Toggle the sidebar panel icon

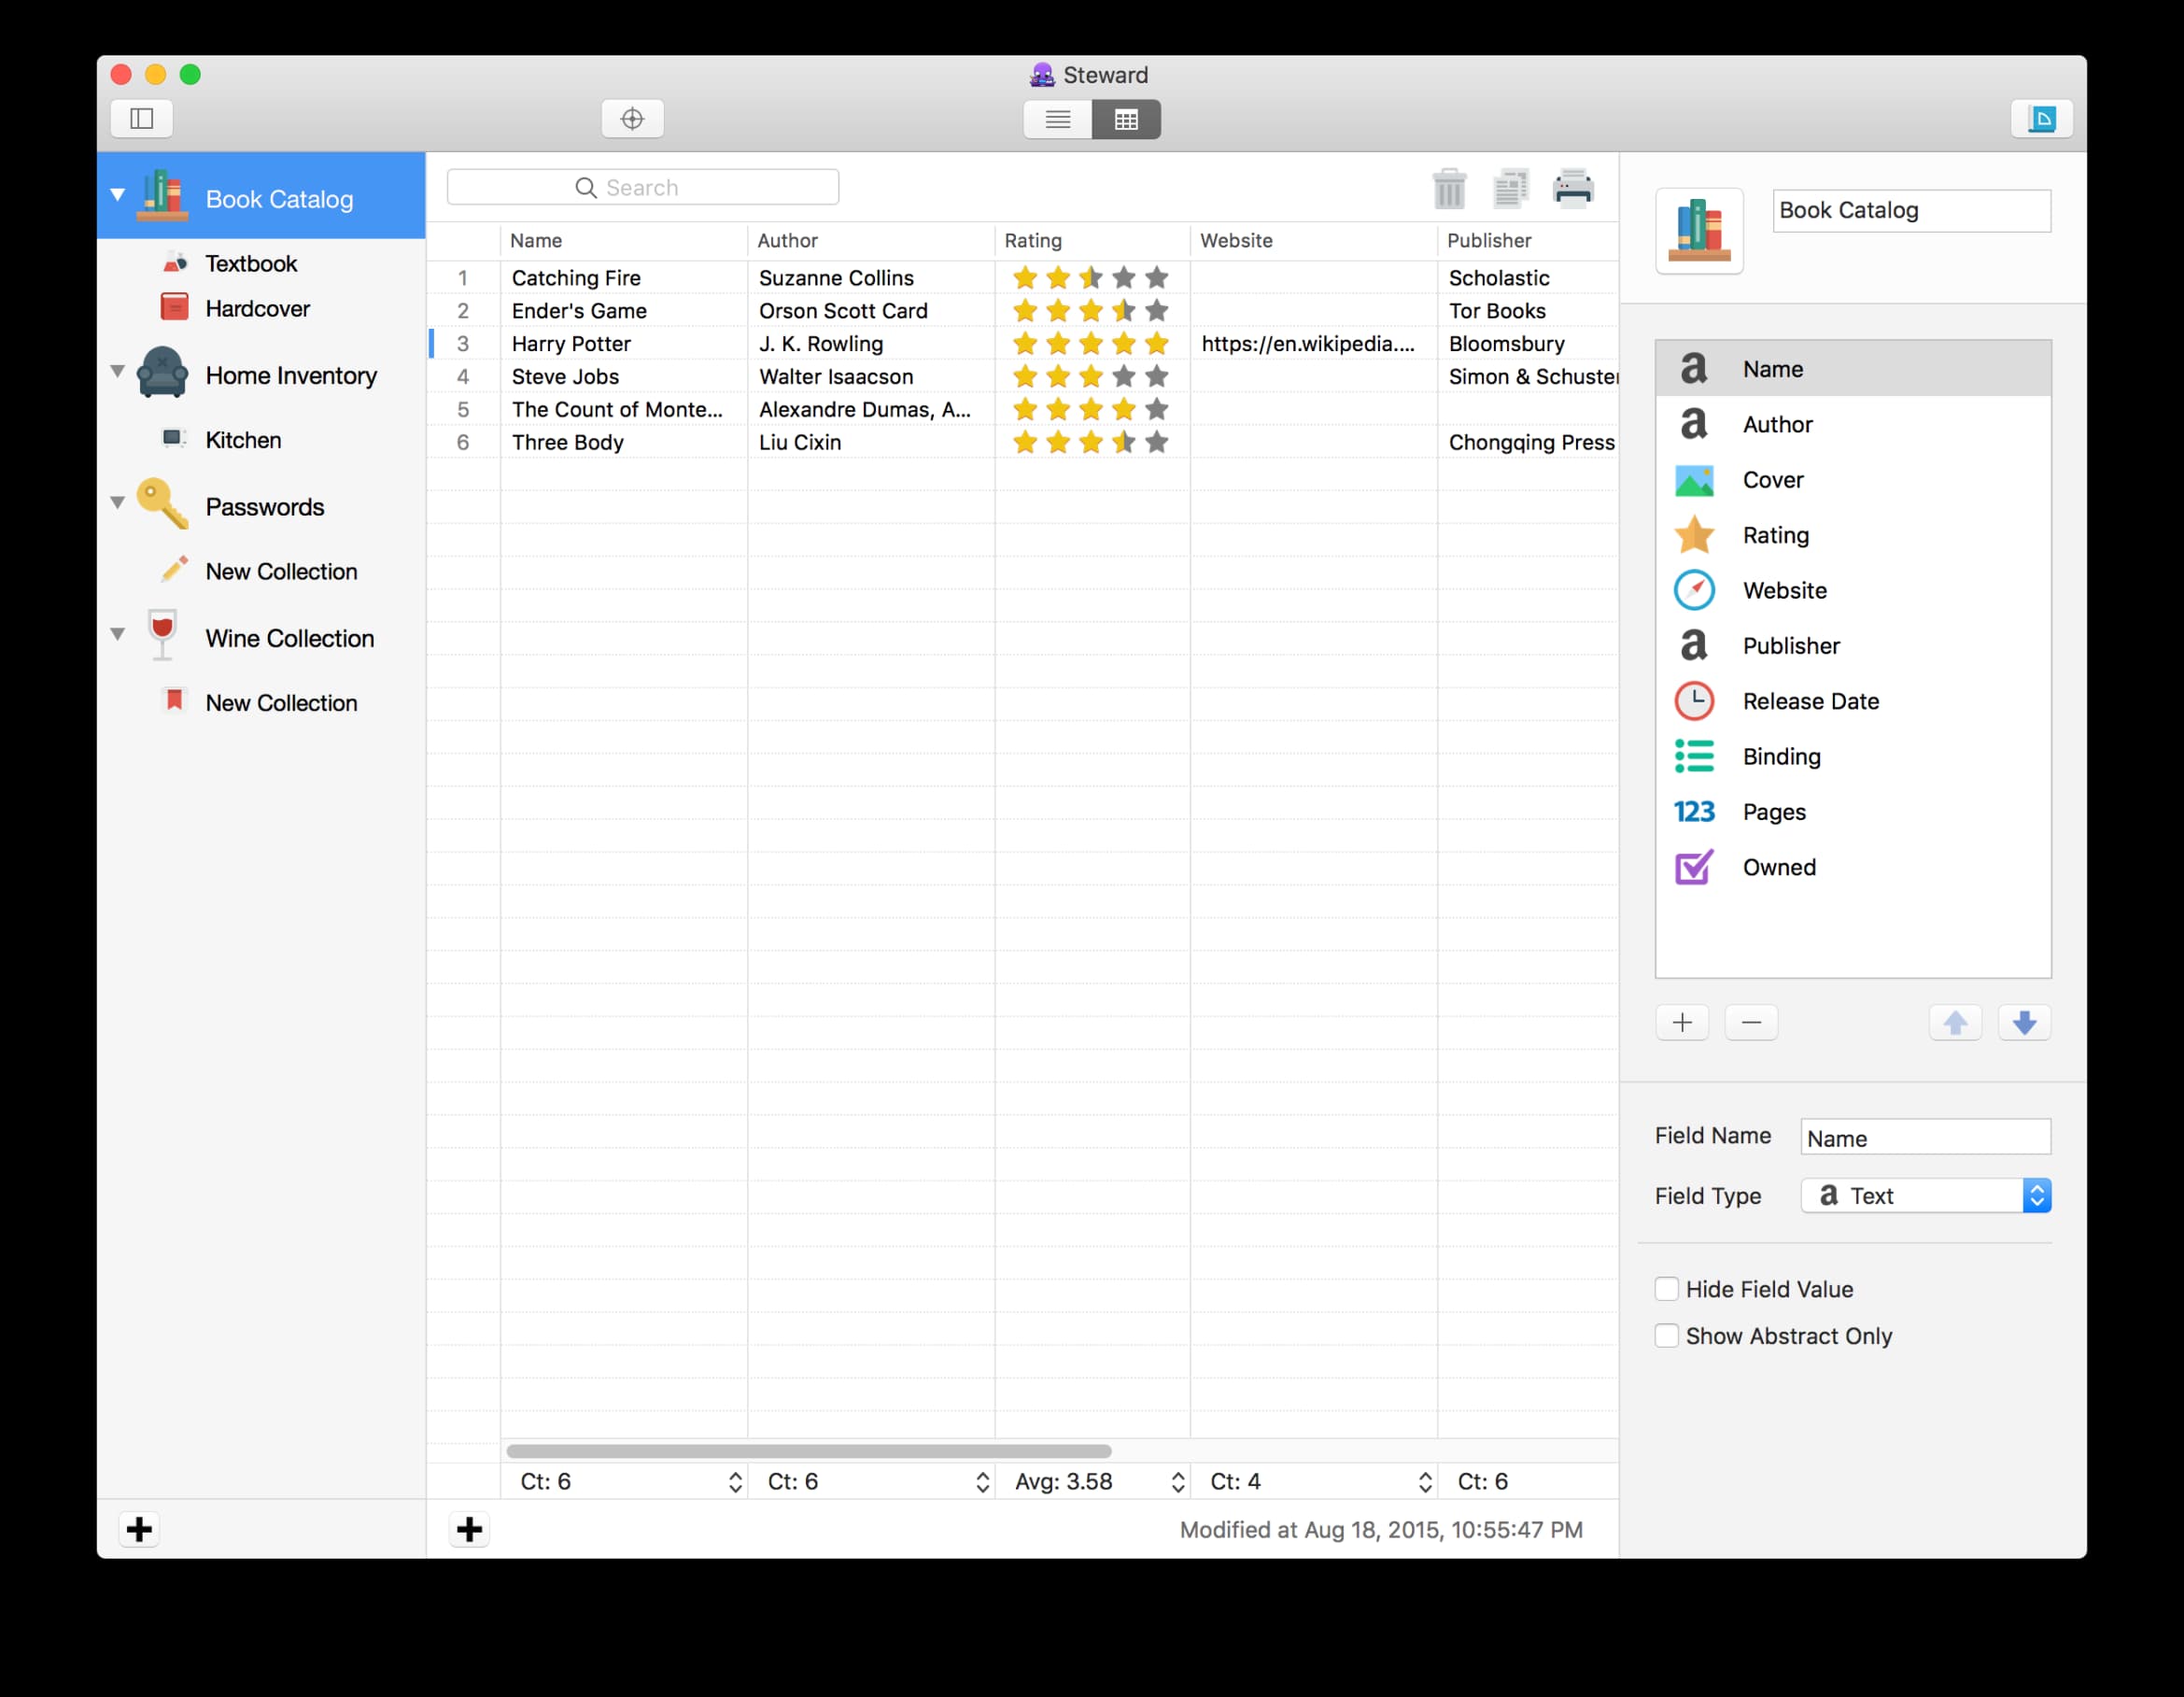click(x=142, y=119)
